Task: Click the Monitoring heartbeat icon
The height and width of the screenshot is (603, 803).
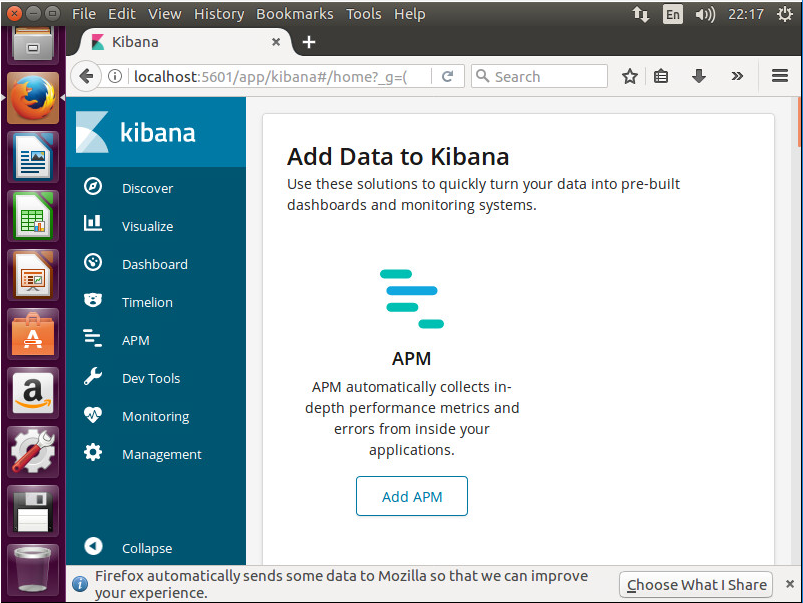Action: [93, 414]
